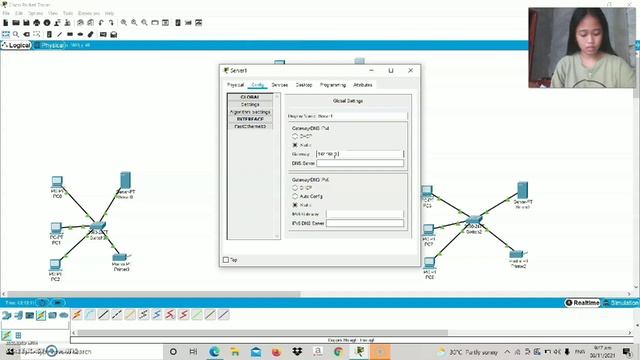This screenshot has height=360, width=640.
Task: Click the Gateway address input field
Action: (360, 154)
